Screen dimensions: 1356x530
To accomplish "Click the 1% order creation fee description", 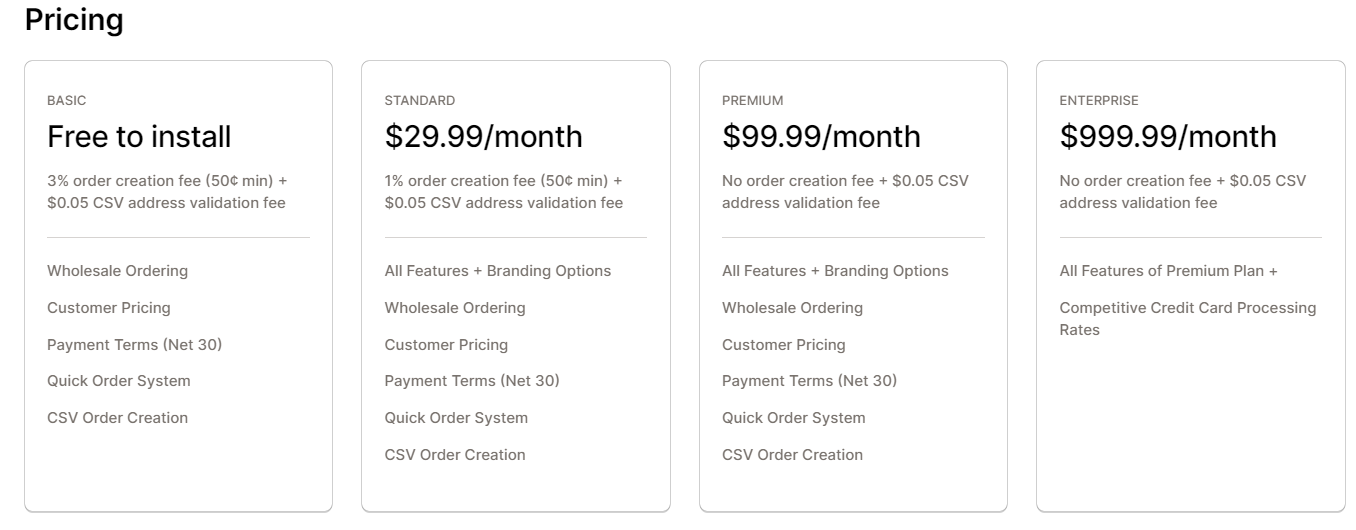I will [x=504, y=192].
